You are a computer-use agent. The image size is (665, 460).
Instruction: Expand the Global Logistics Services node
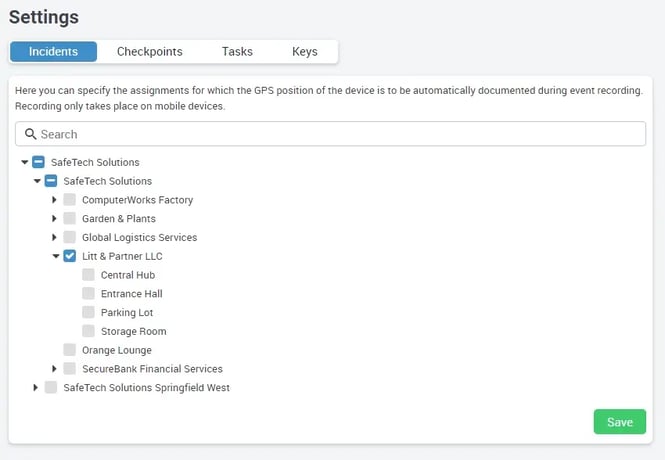55,238
